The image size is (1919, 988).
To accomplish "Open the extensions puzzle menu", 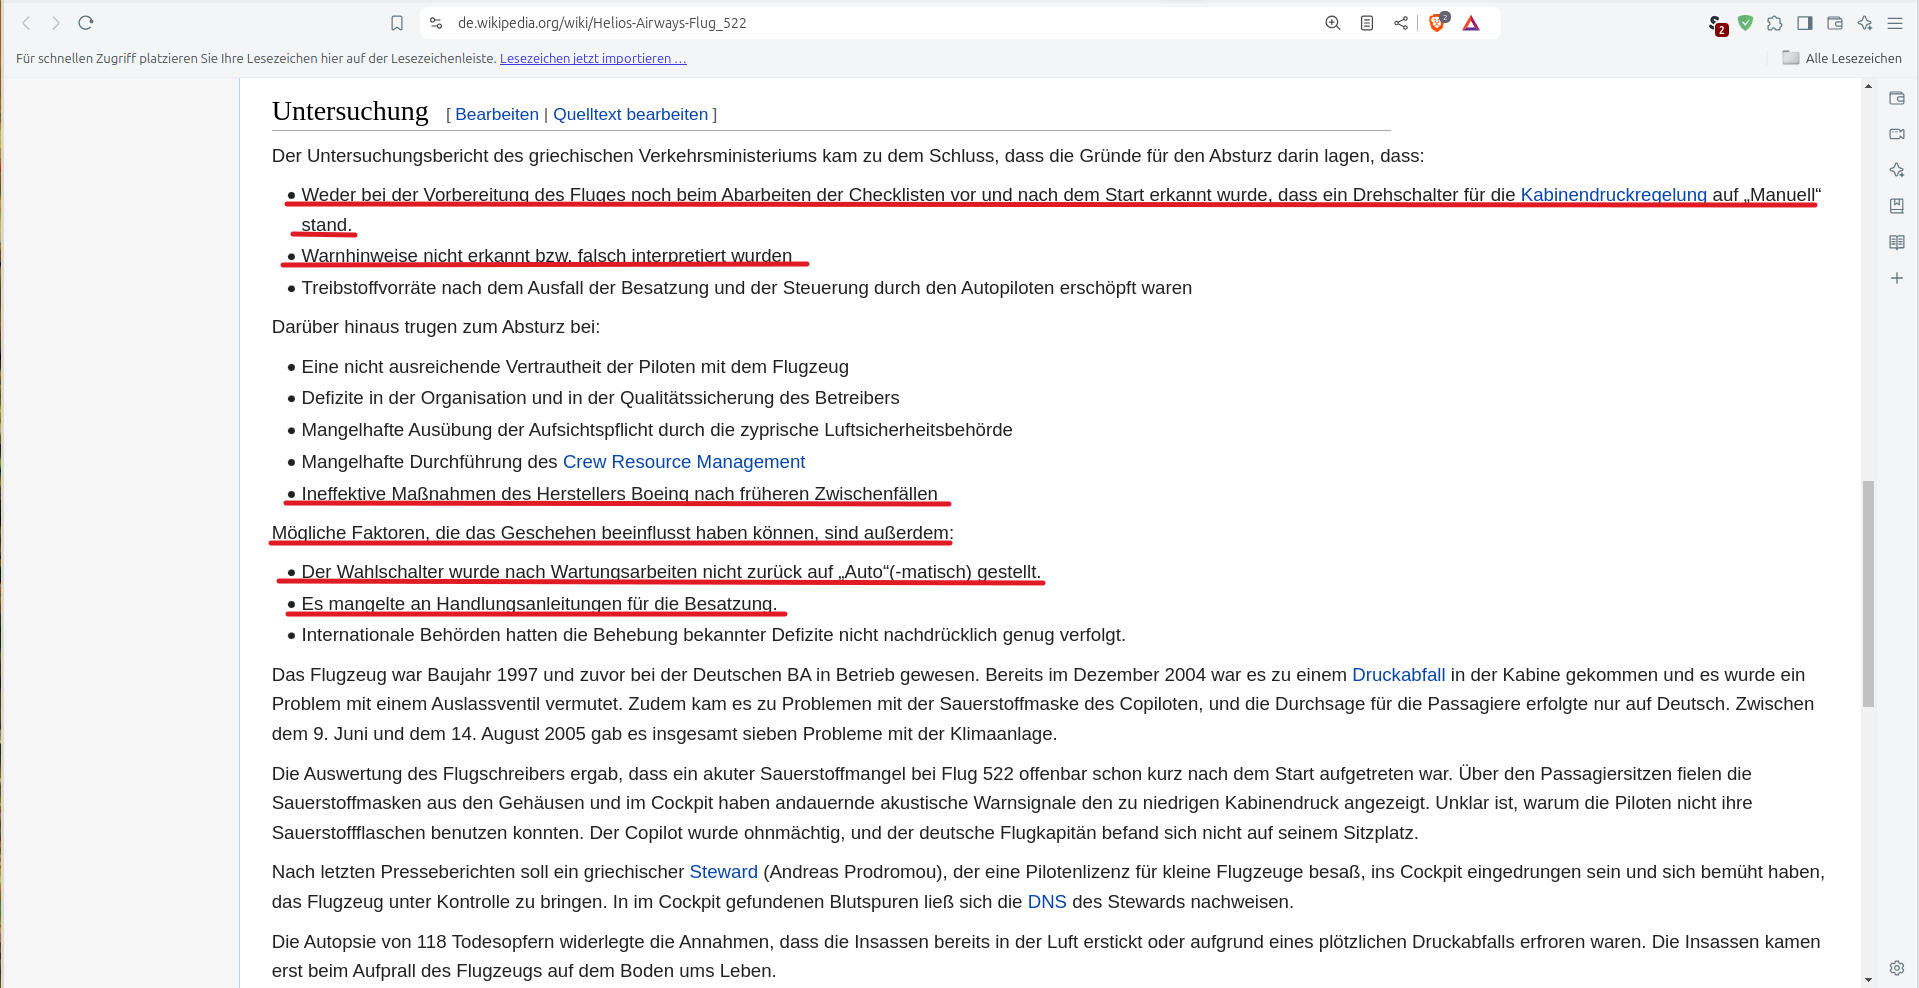I will point(1775,23).
